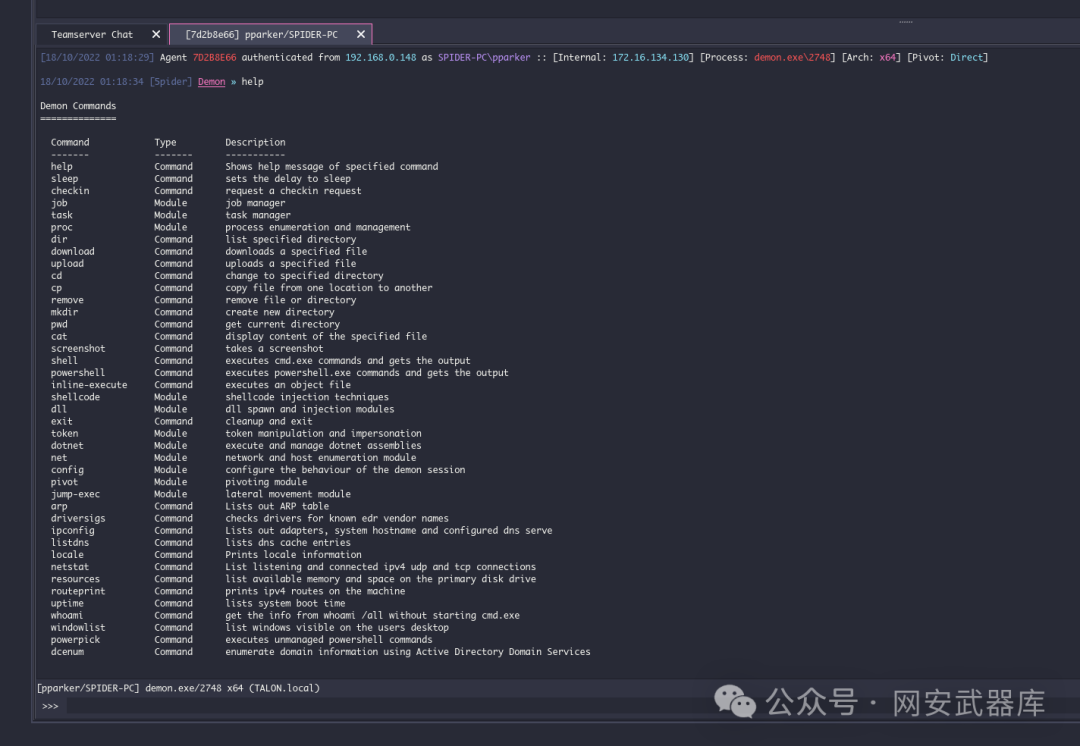
Task: Click the agent ID 7D2B8E66 text
Action: [x=214, y=57]
